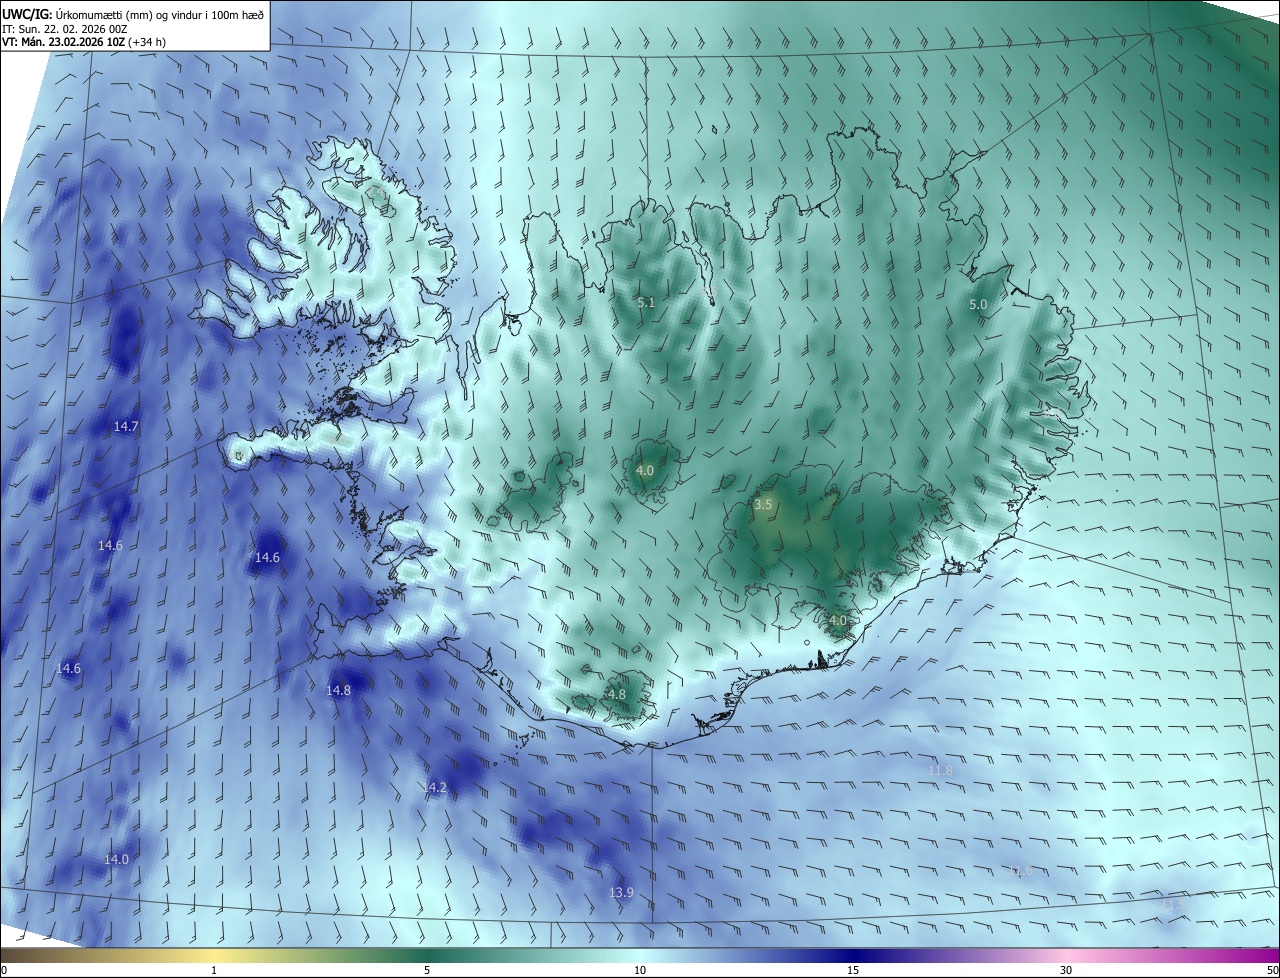Click the 'IT: Sun. 22. 02. 2026 00Z' line
The width and height of the screenshot is (1280, 978).
[65, 29]
